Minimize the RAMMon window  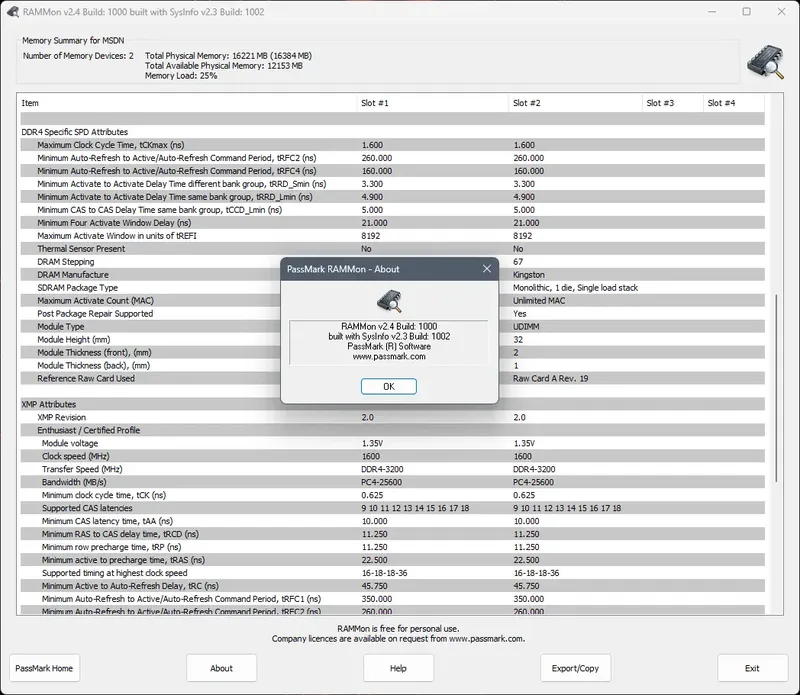tap(712, 12)
